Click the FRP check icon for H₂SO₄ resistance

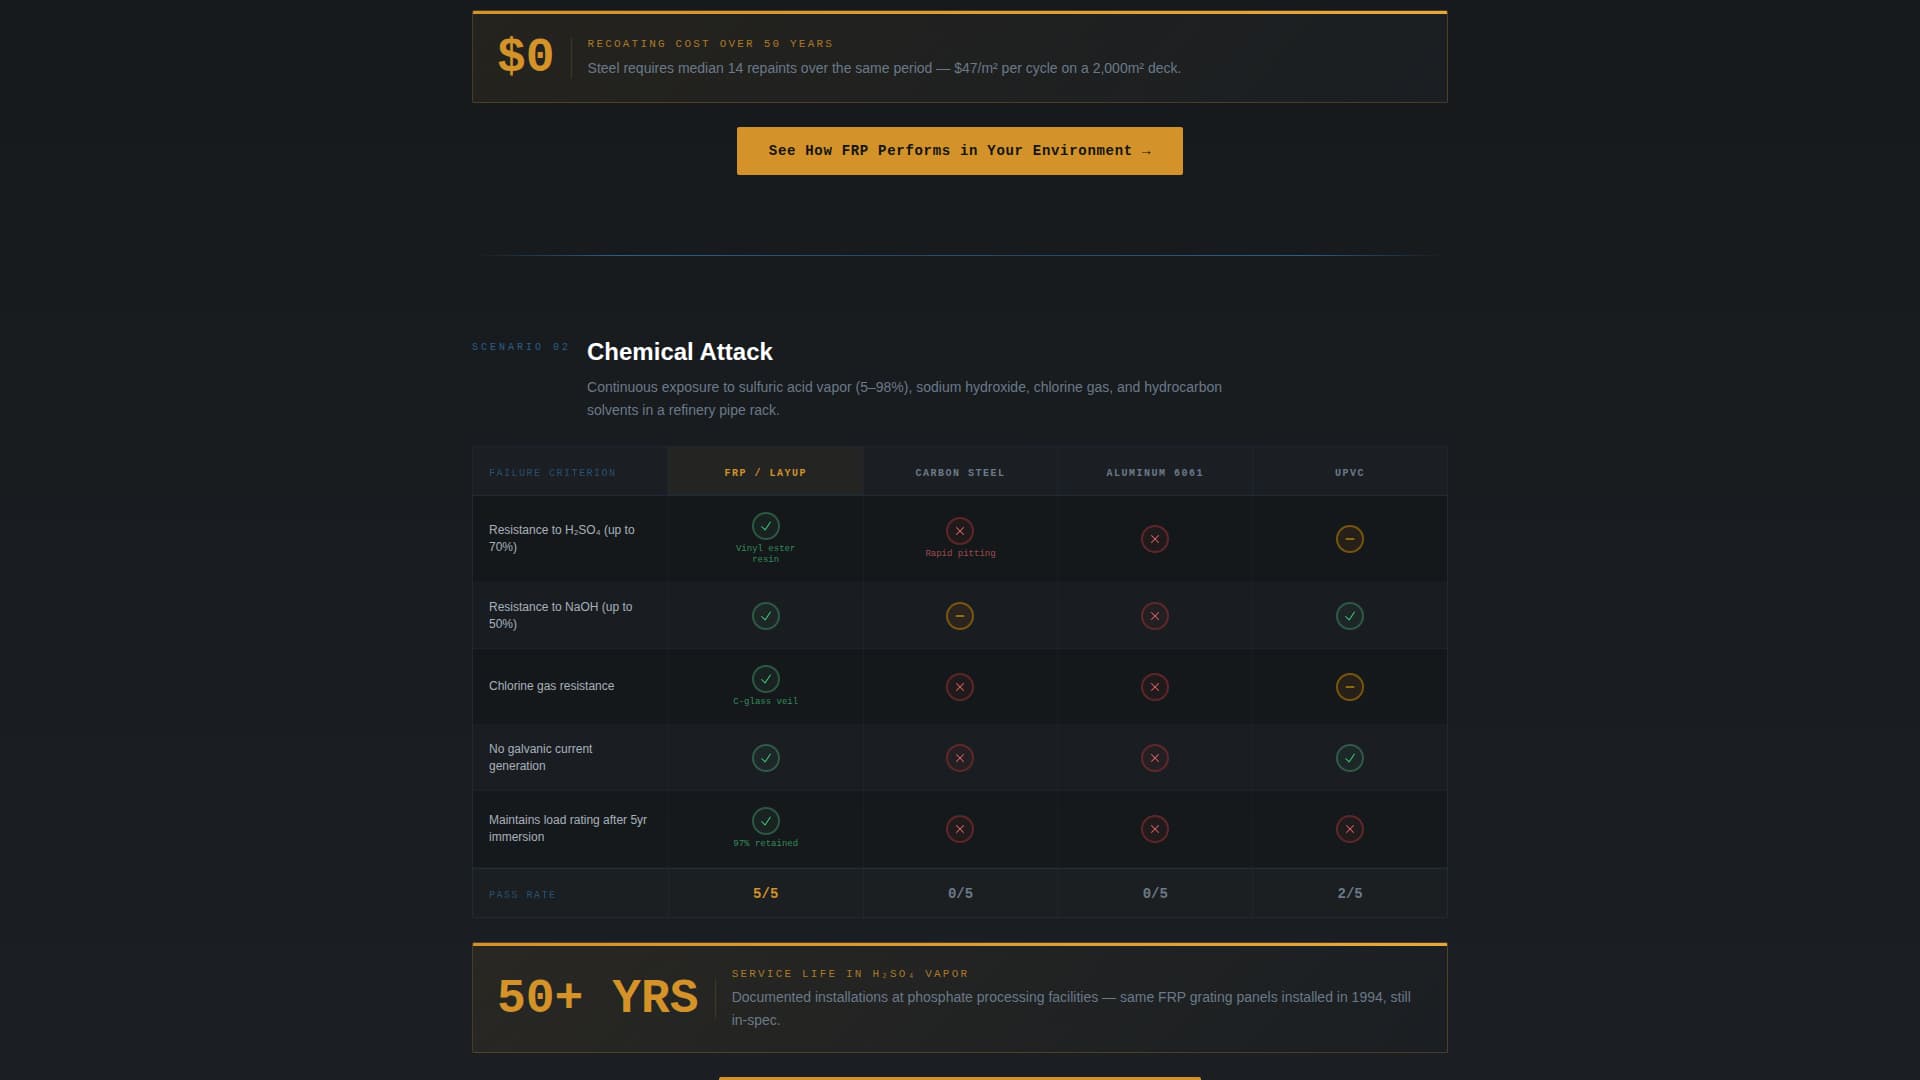click(x=765, y=526)
